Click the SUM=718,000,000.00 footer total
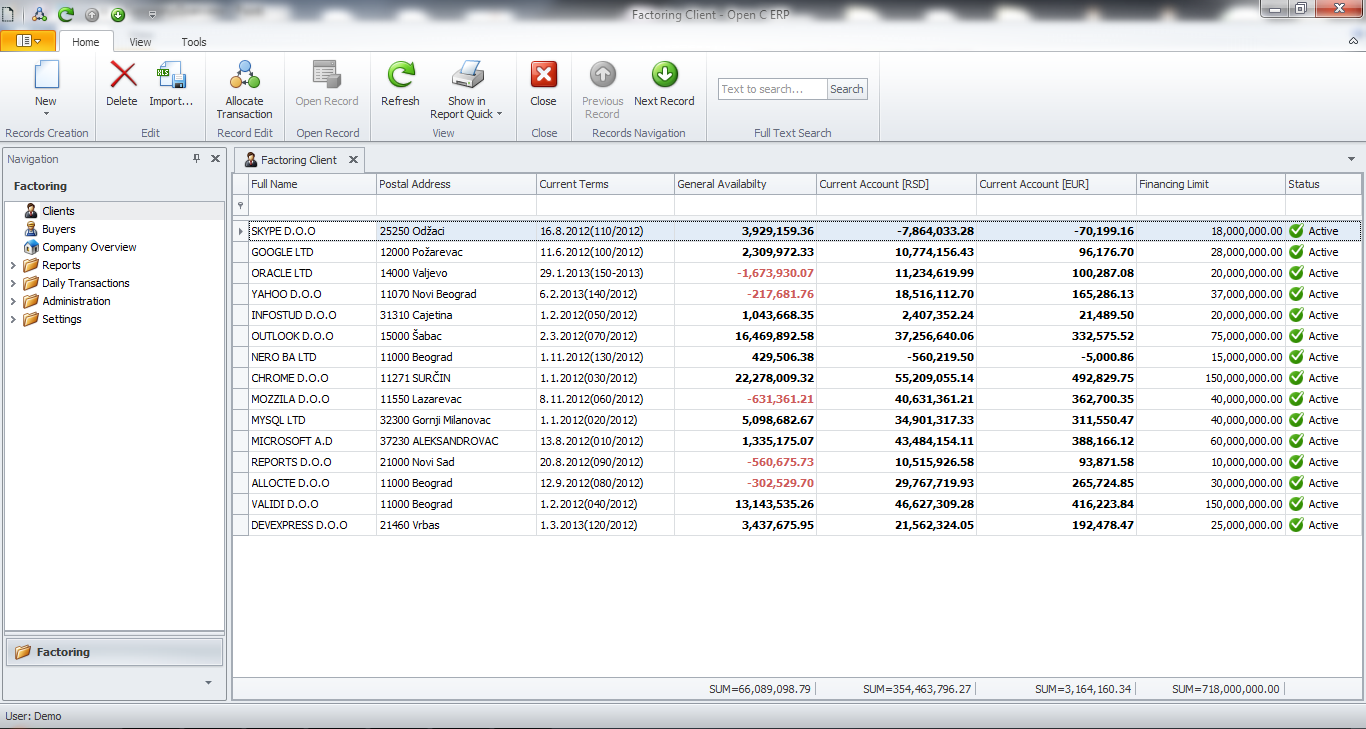This screenshot has width=1366, height=729. [1226, 689]
